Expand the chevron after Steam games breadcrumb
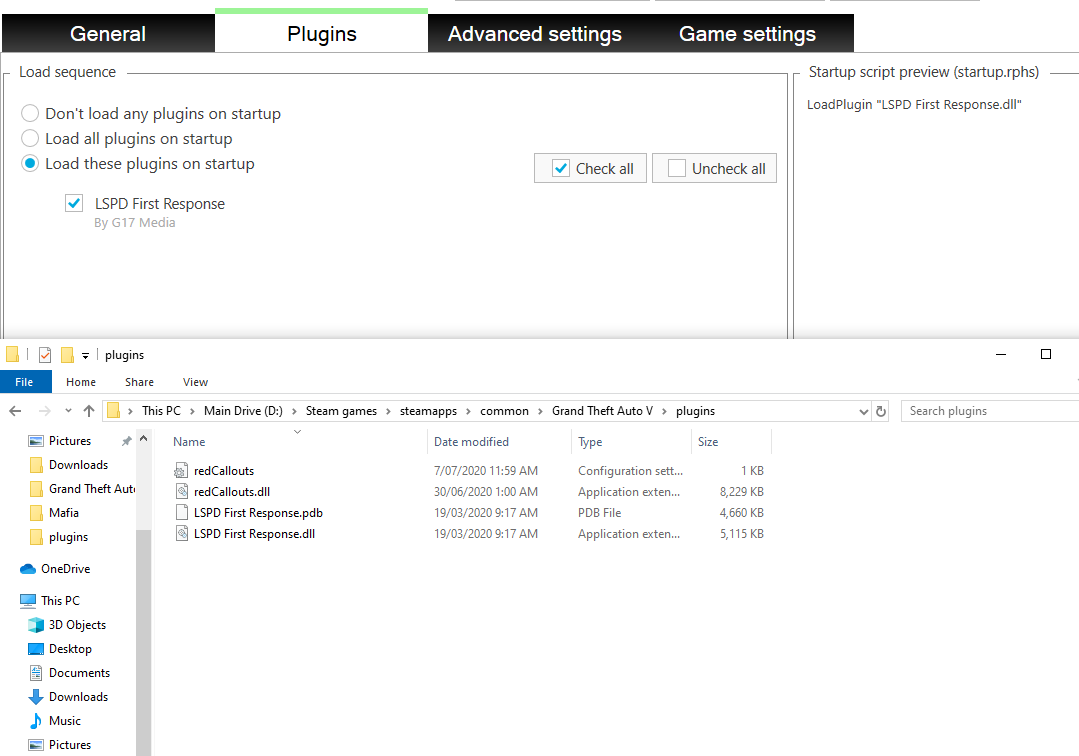The height and width of the screenshot is (756, 1079). coord(388,411)
